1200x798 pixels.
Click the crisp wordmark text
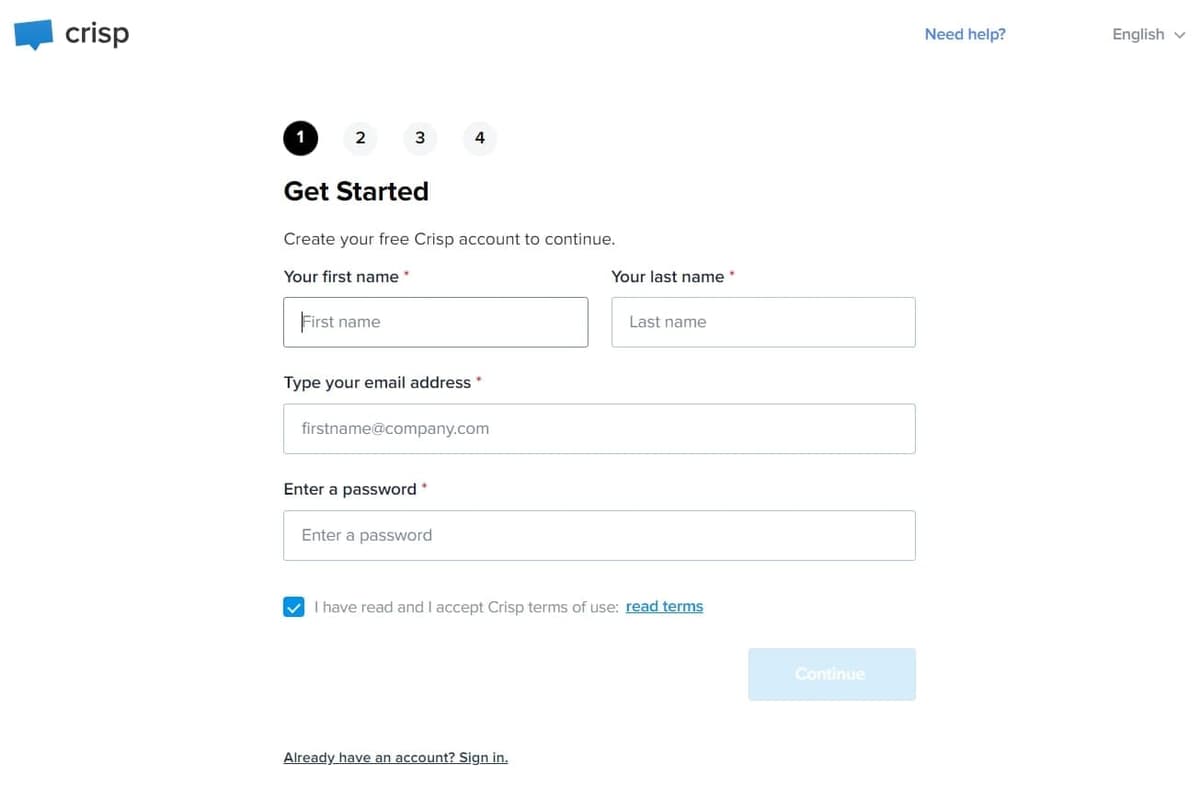click(97, 34)
